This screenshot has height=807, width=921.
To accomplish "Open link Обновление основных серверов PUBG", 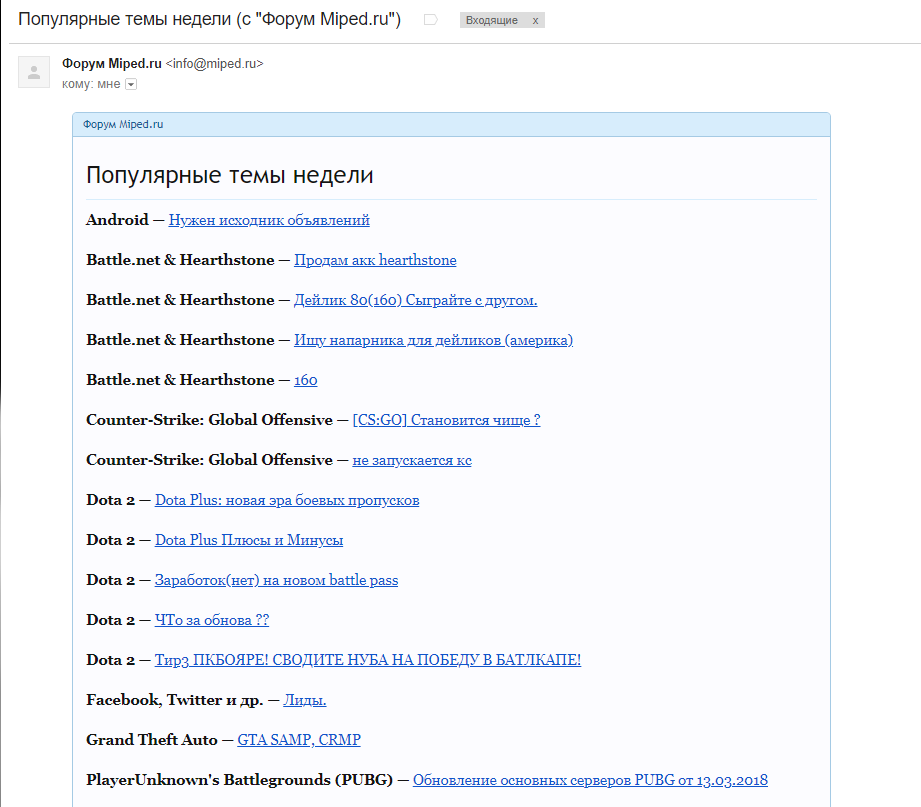I will 590,779.
